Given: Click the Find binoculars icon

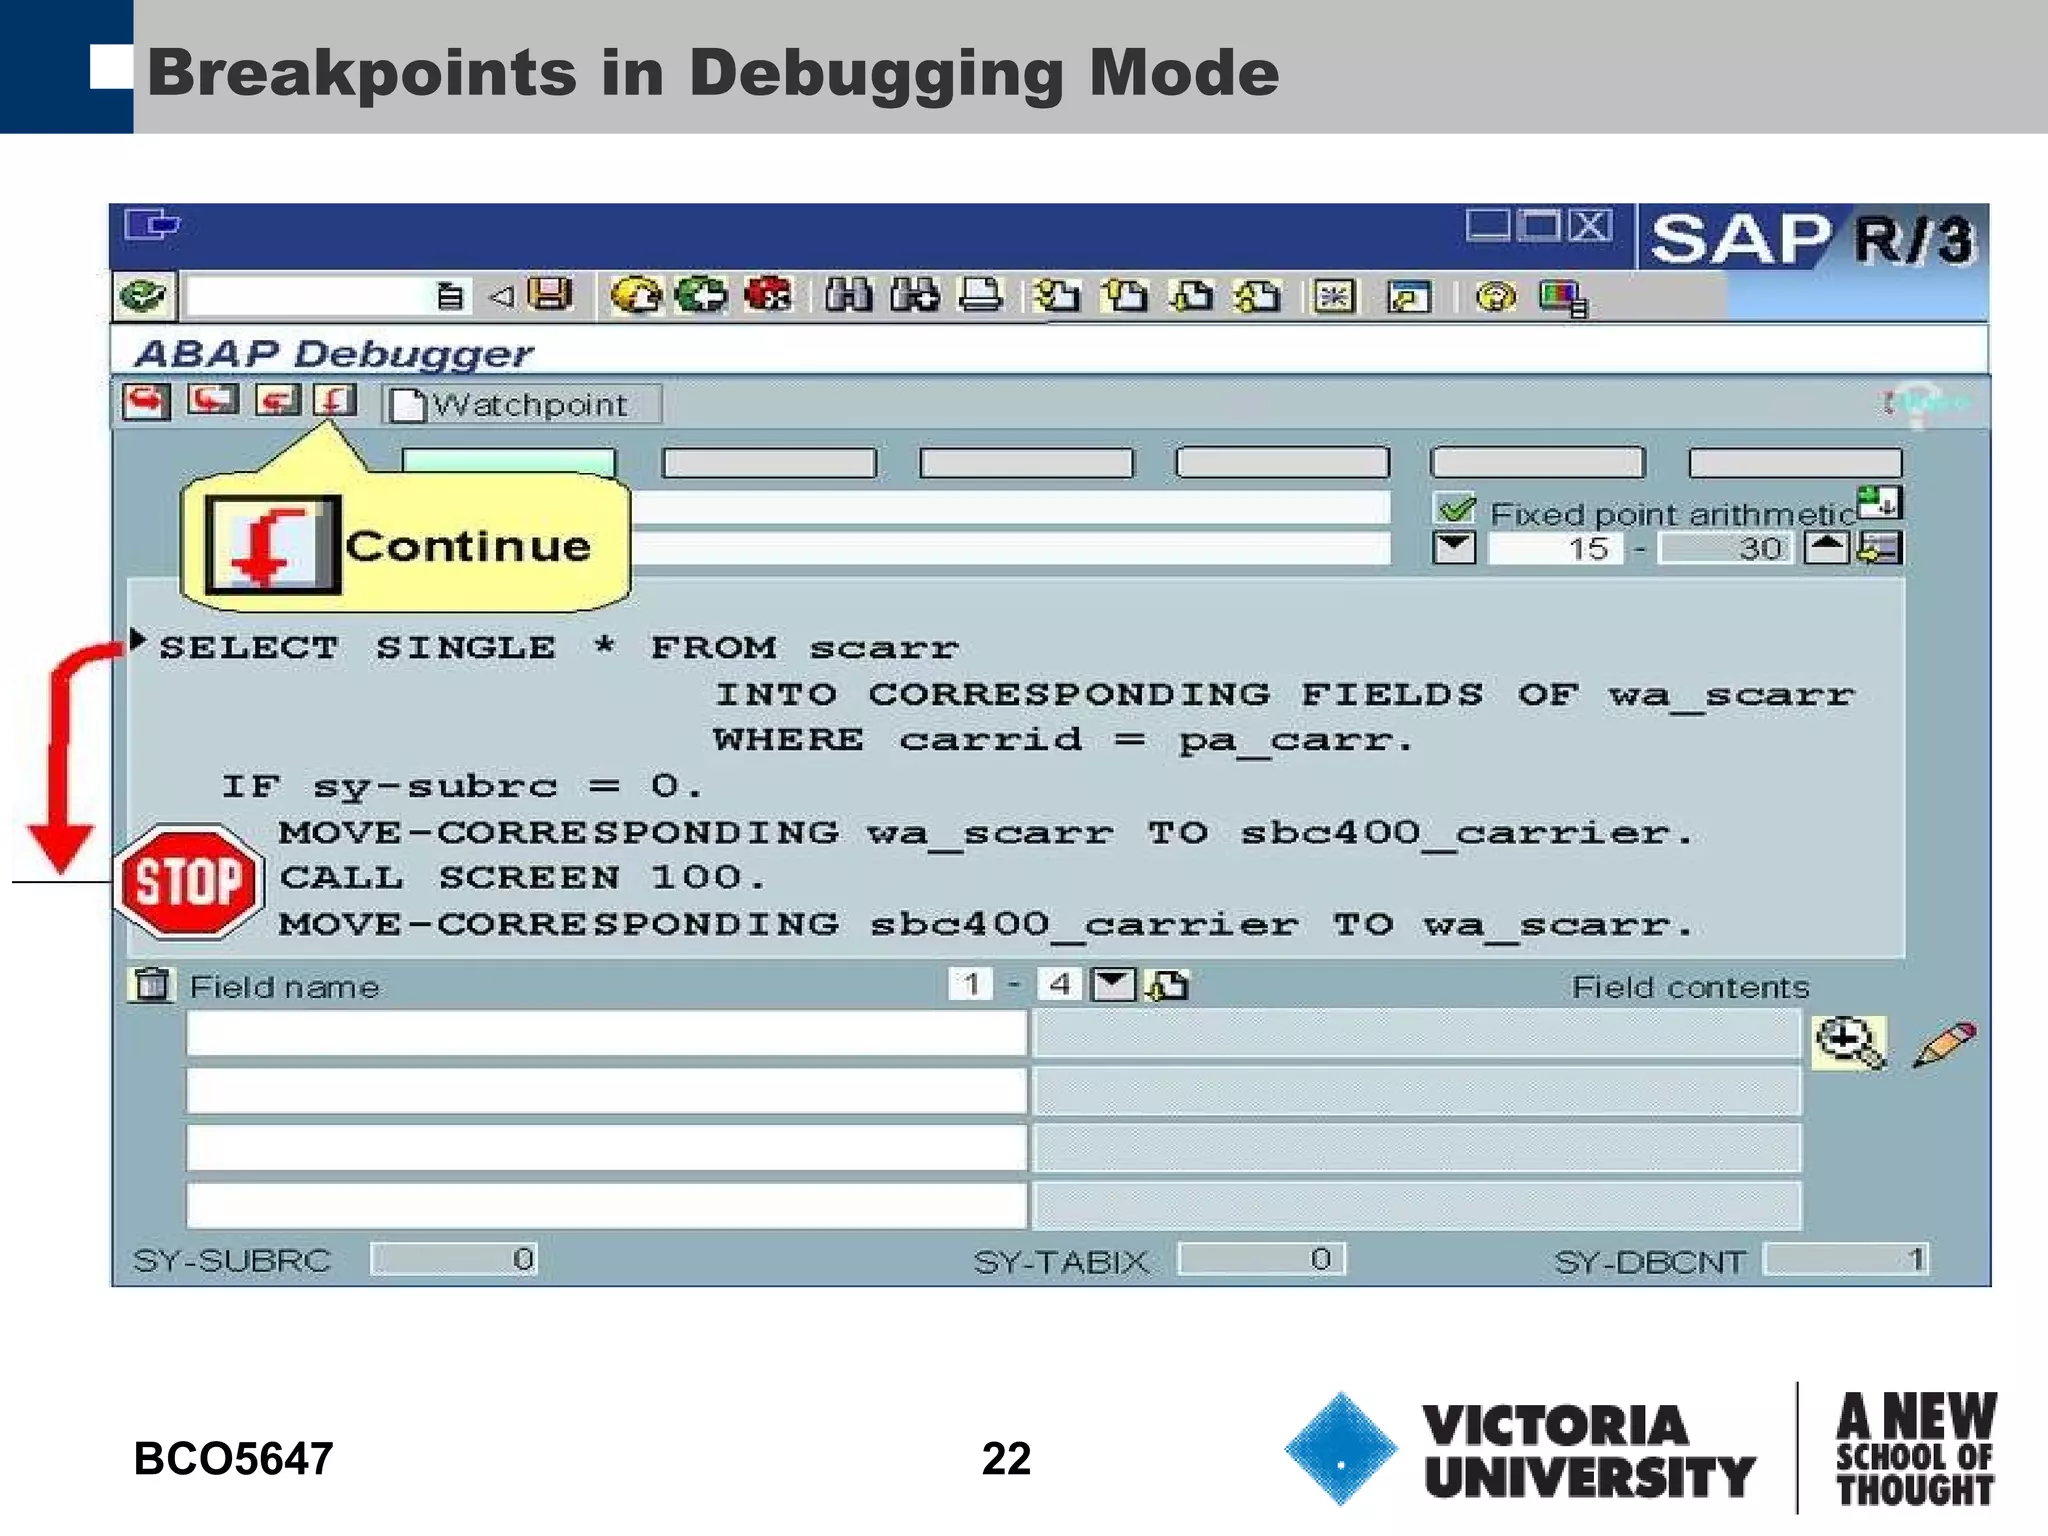Looking at the screenshot, I should coord(848,296).
